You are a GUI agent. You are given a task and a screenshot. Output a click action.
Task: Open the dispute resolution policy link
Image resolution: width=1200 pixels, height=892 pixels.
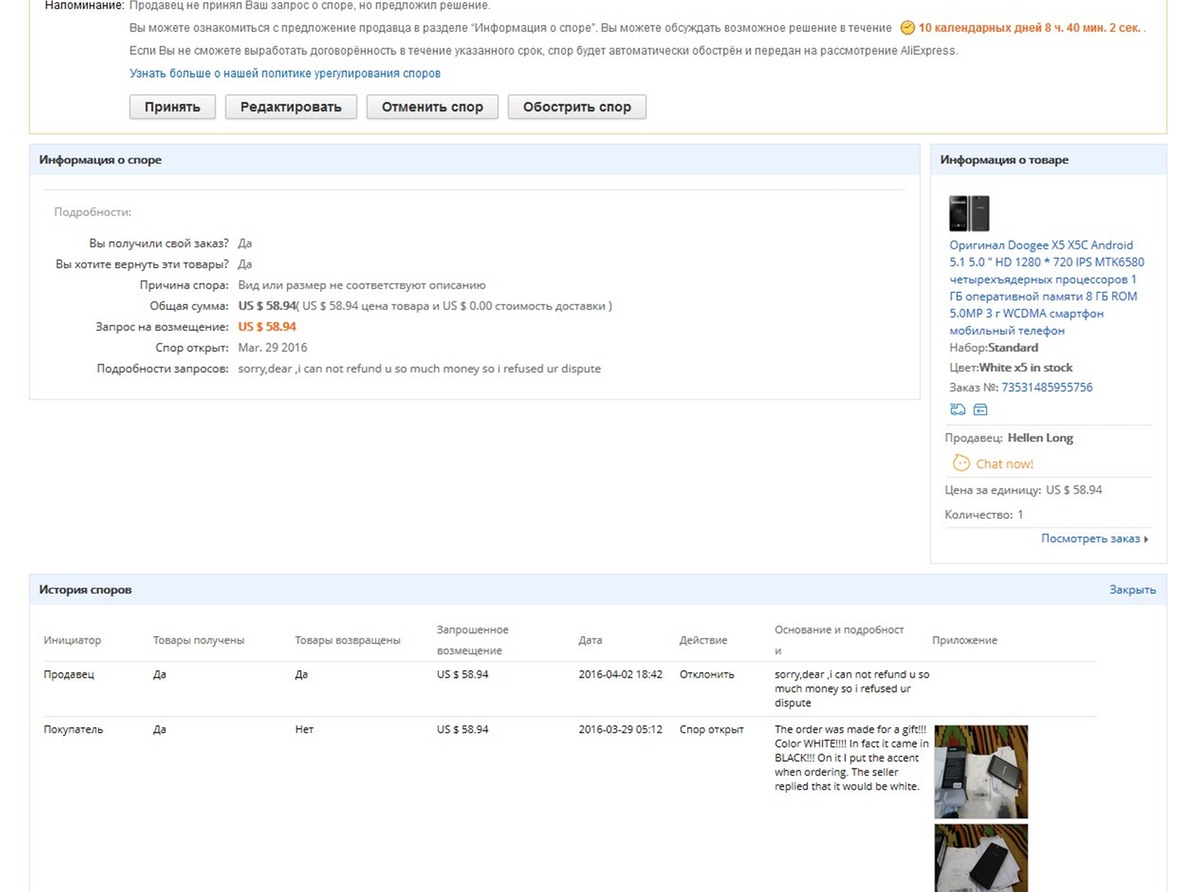coord(285,73)
